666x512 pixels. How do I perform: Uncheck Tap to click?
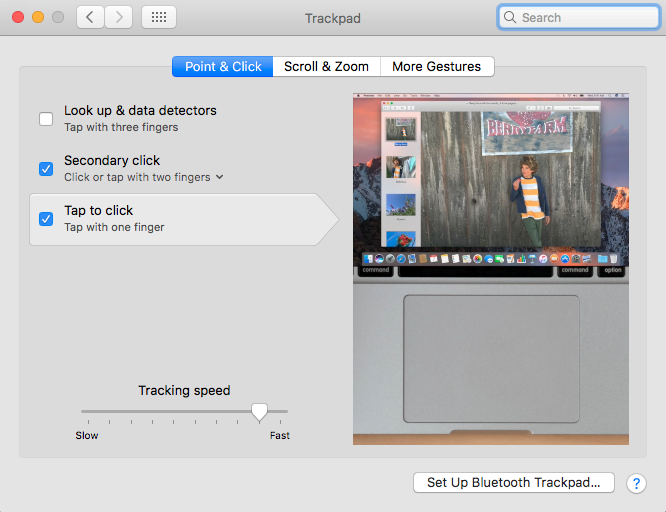click(46, 219)
